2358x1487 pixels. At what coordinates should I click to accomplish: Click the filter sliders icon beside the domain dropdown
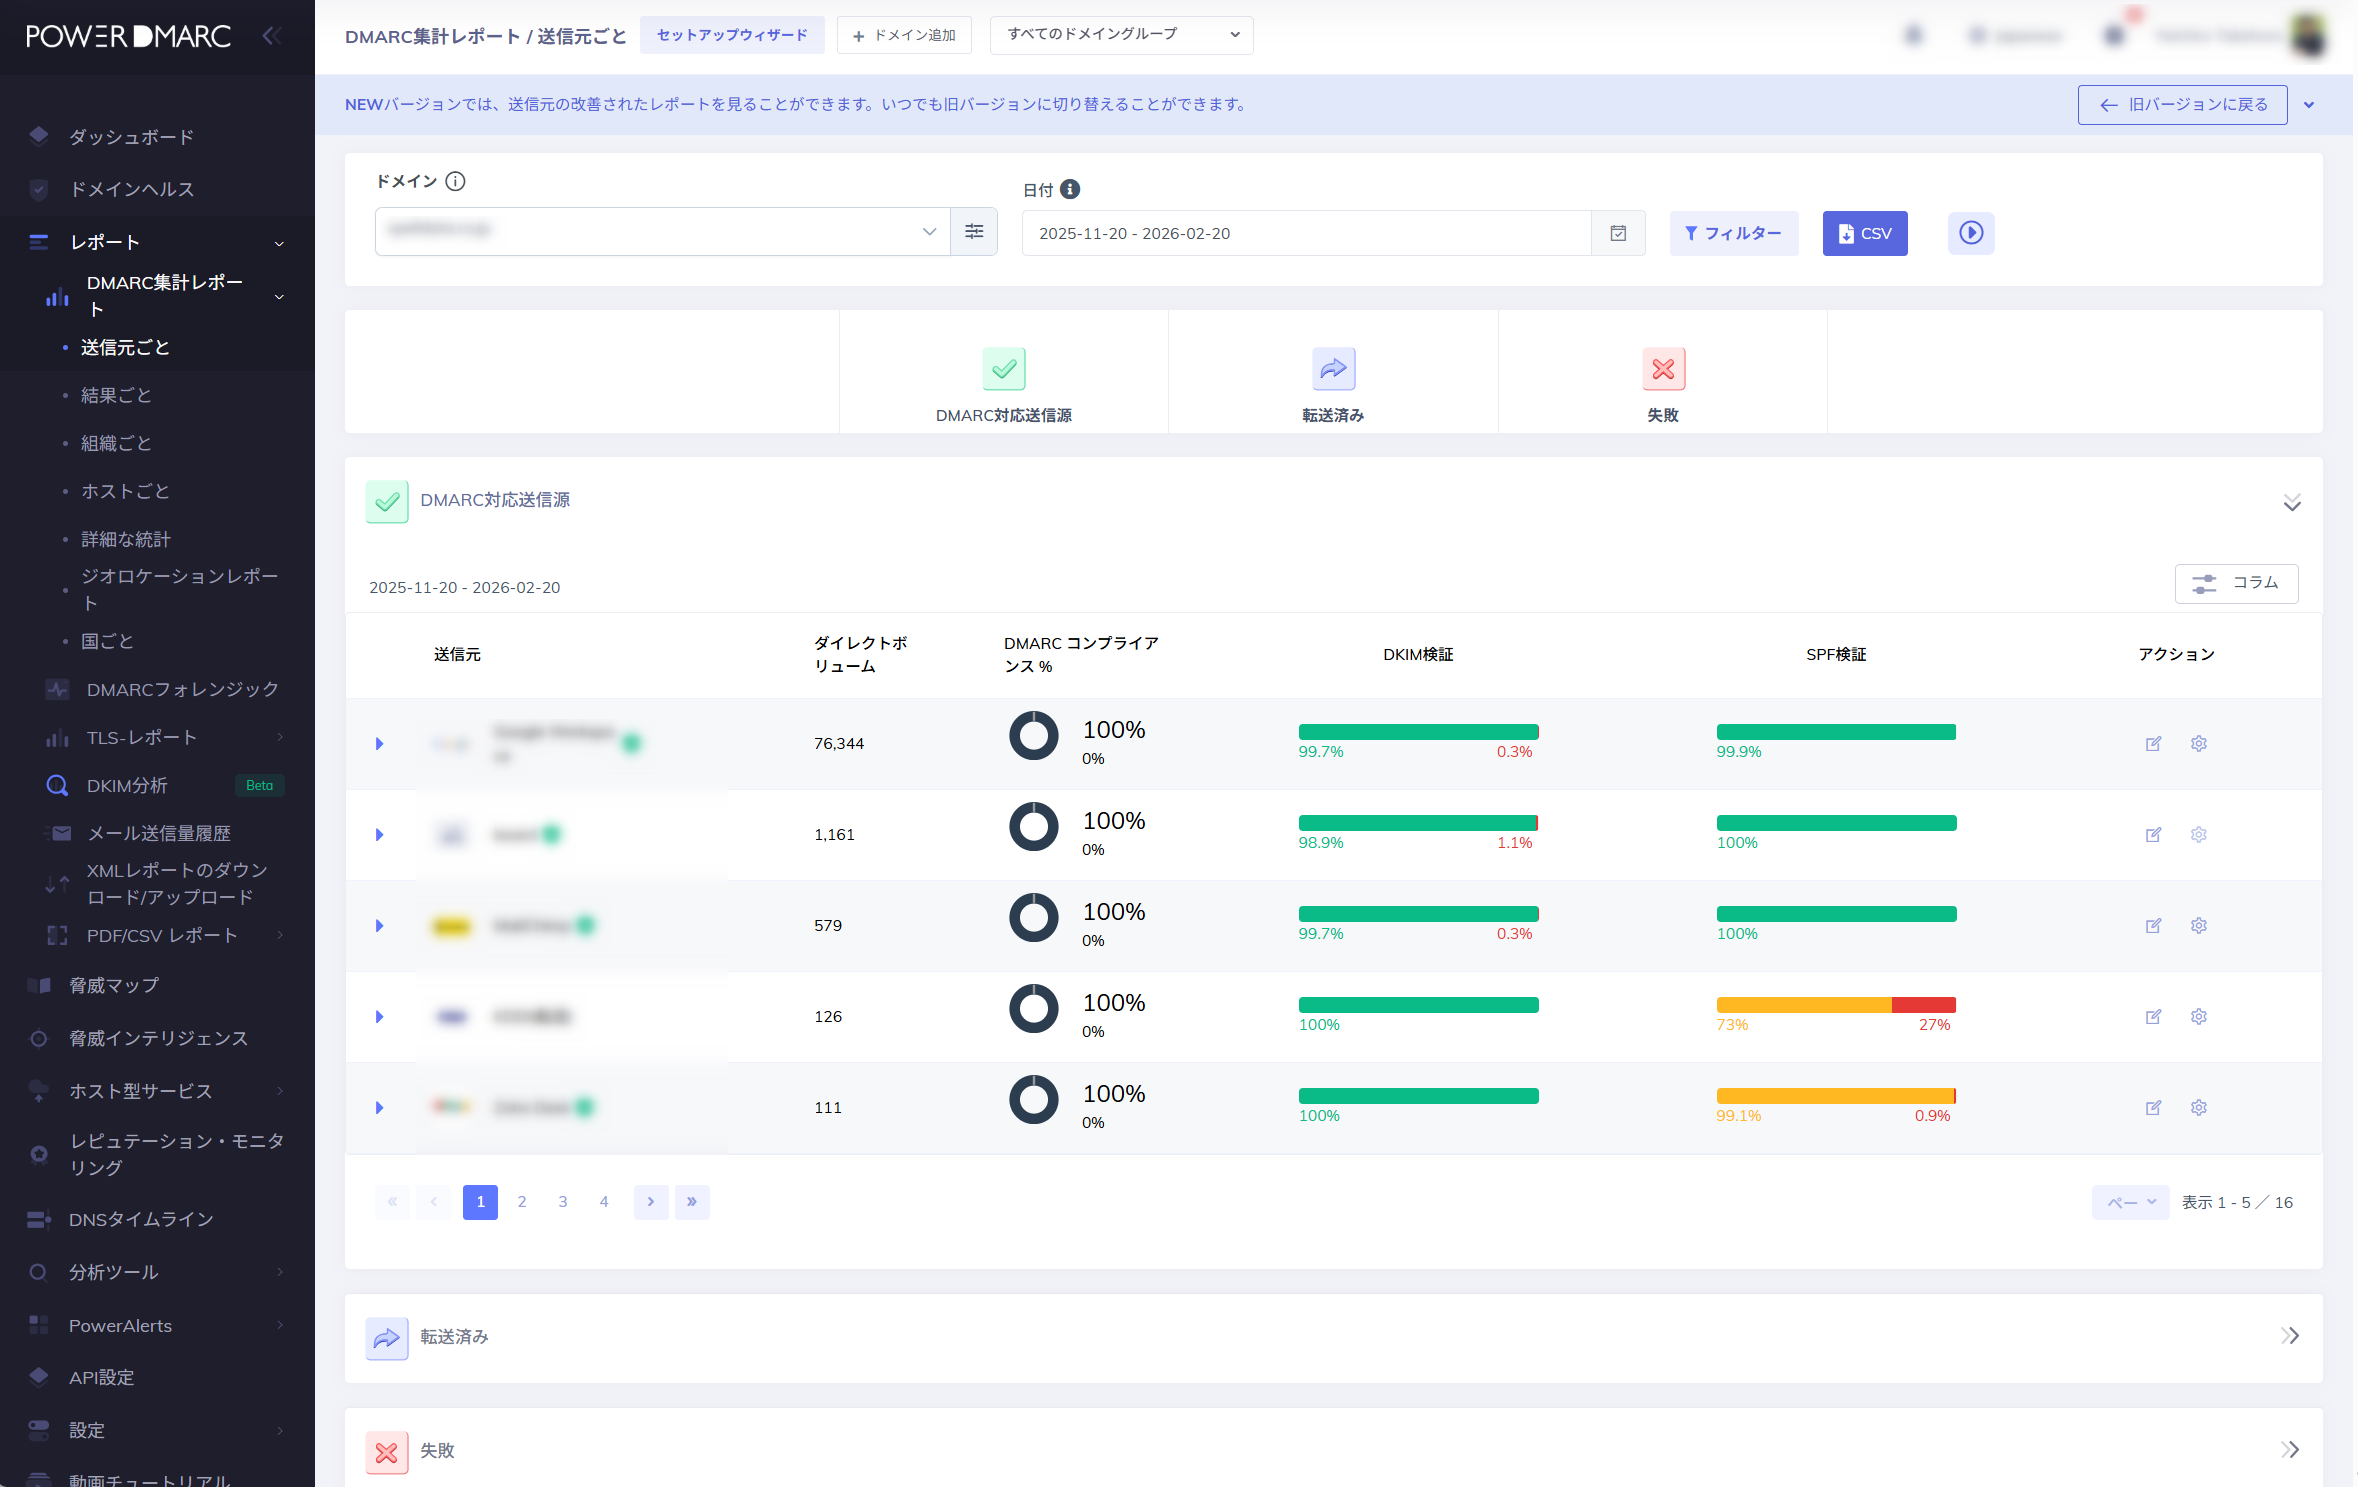pyautogui.click(x=974, y=231)
